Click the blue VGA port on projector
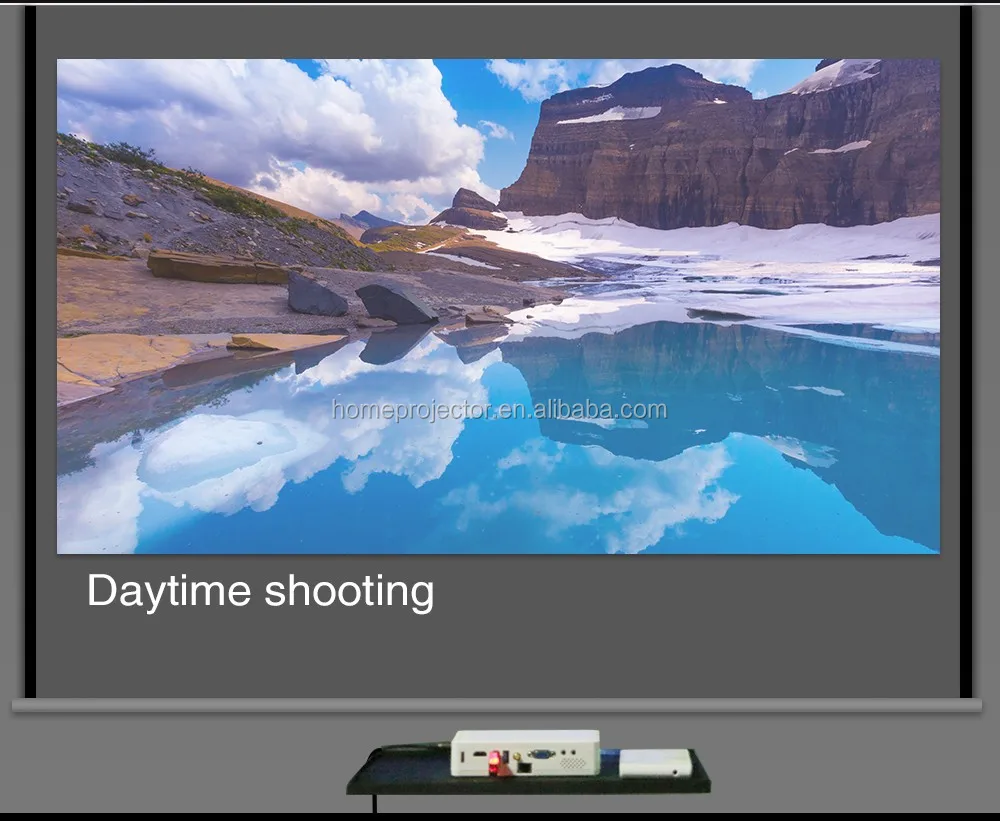The height and width of the screenshot is (821, 1000). pyautogui.click(x=543, y=755)
